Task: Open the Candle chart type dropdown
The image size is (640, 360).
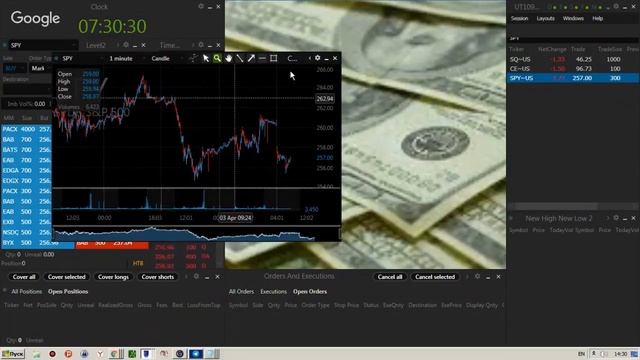Action: pyautogui.click(x=166, y=58)
